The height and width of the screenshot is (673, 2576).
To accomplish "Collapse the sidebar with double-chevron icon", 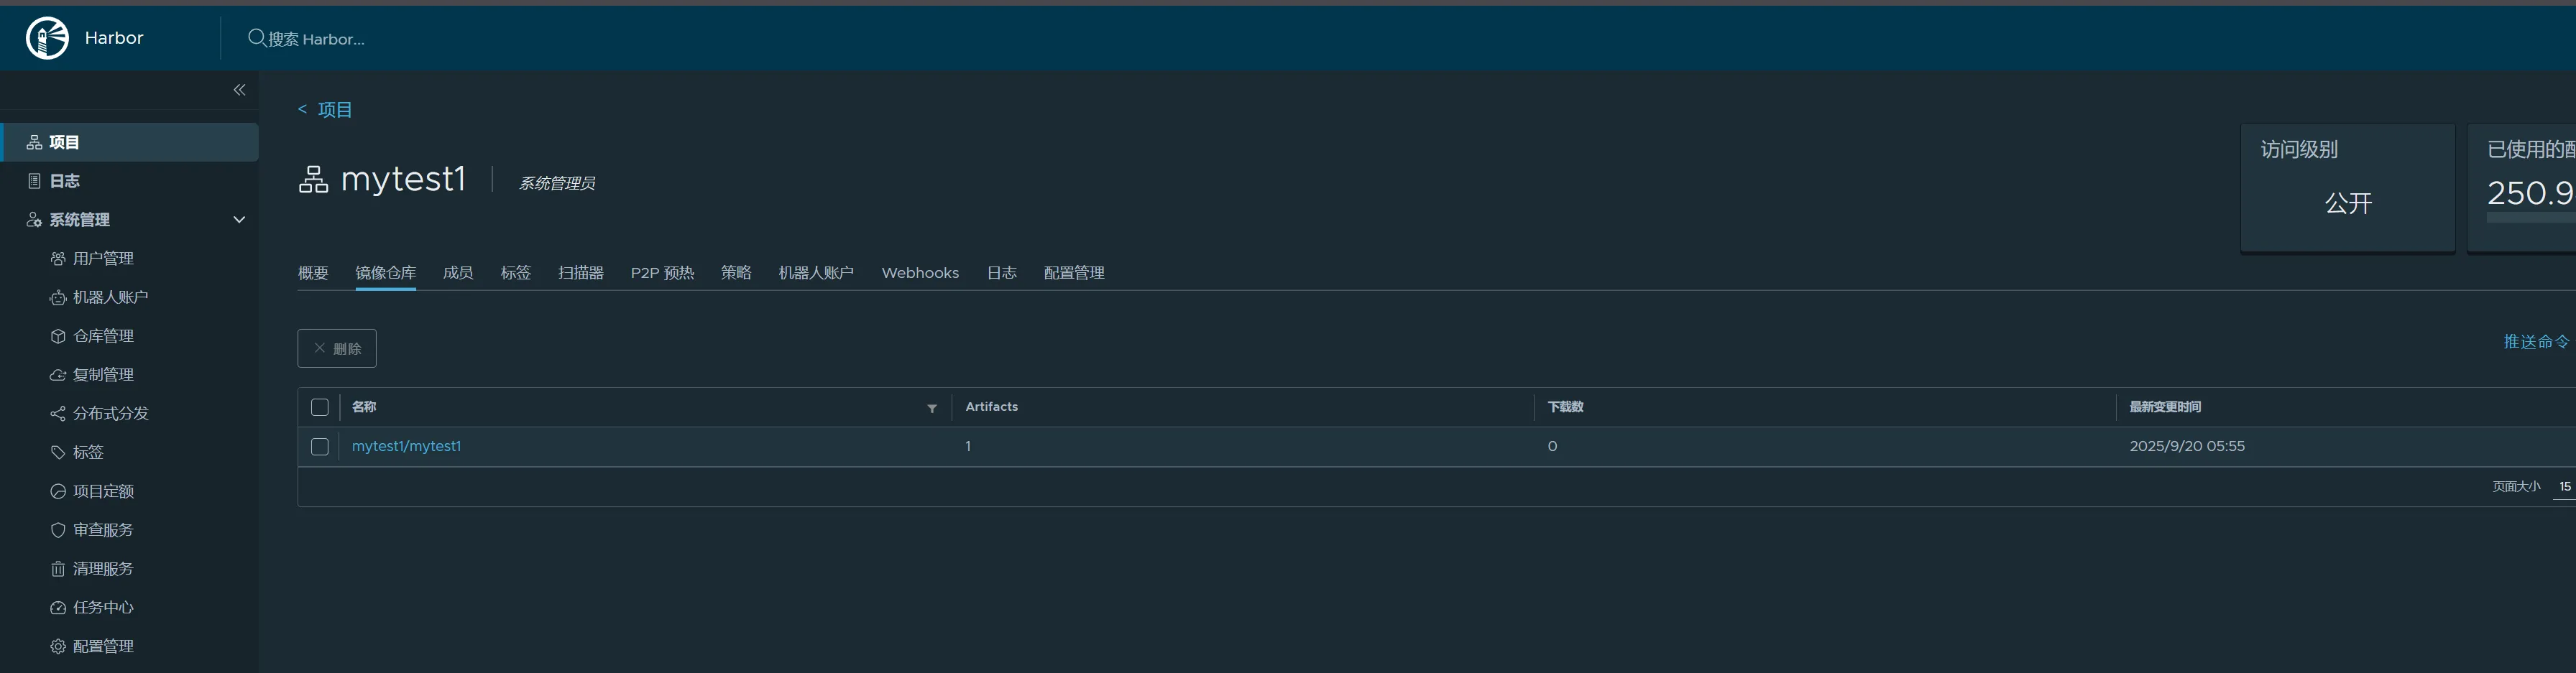I will (x=239, y=90).
